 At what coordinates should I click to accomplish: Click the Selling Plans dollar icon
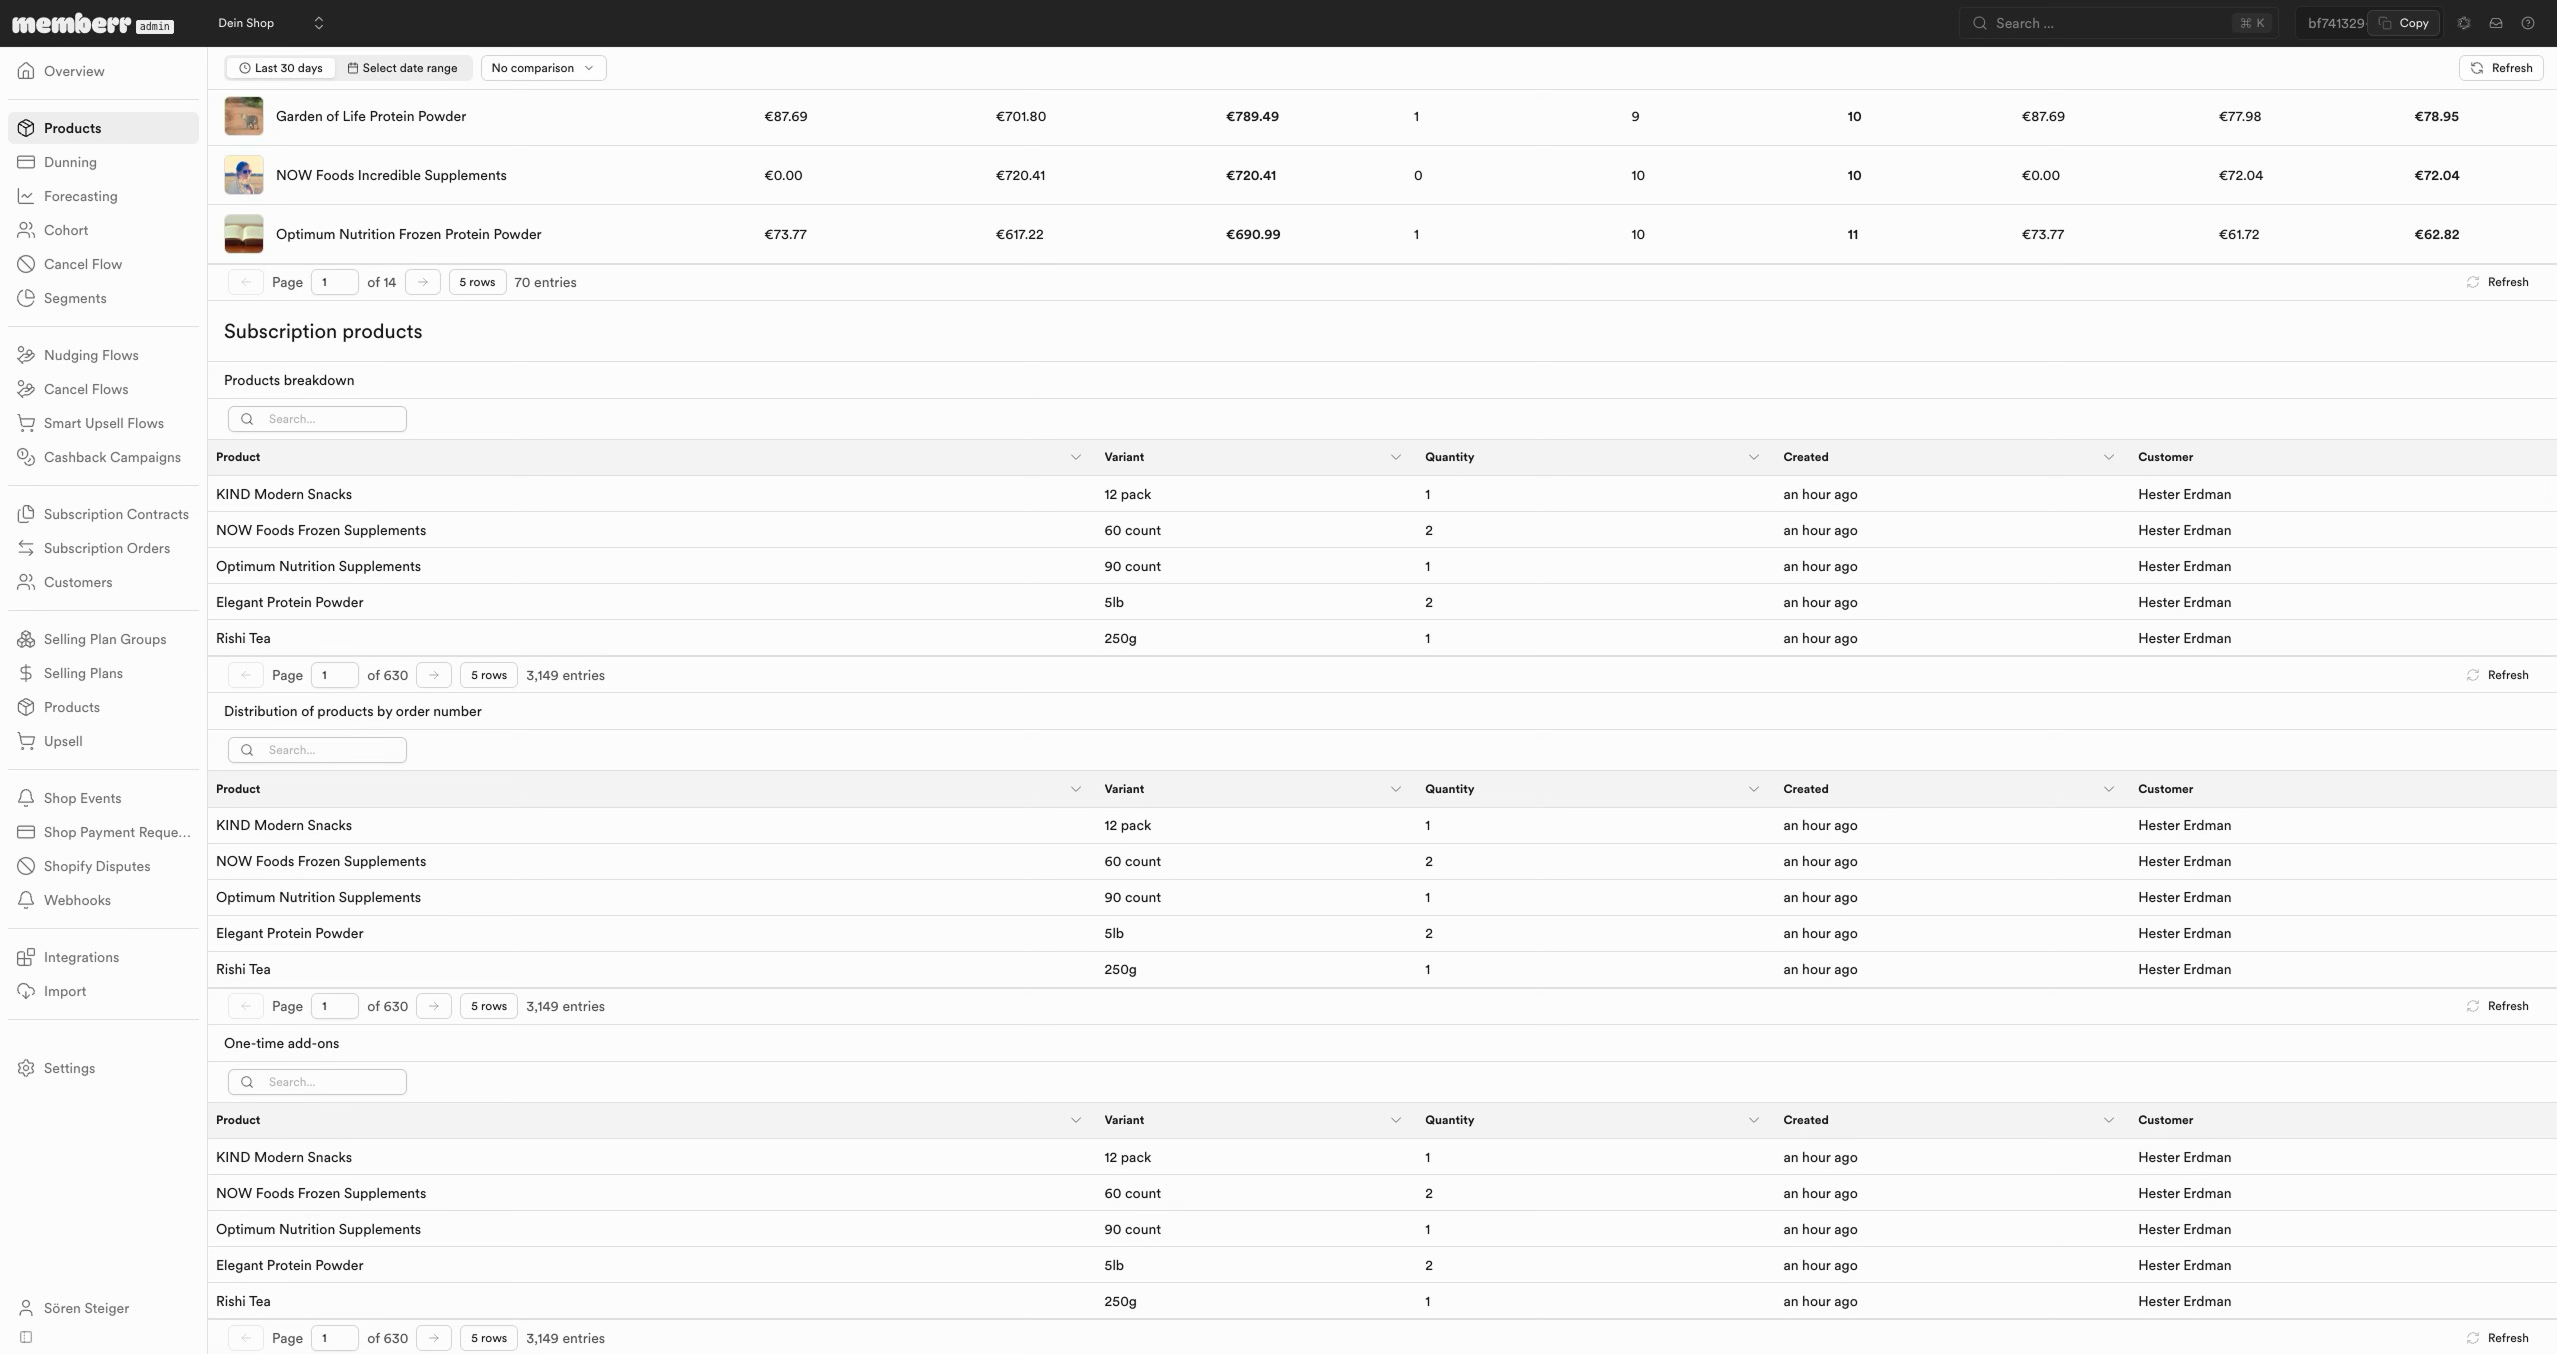pyautogui.click(x=26, y=673)
